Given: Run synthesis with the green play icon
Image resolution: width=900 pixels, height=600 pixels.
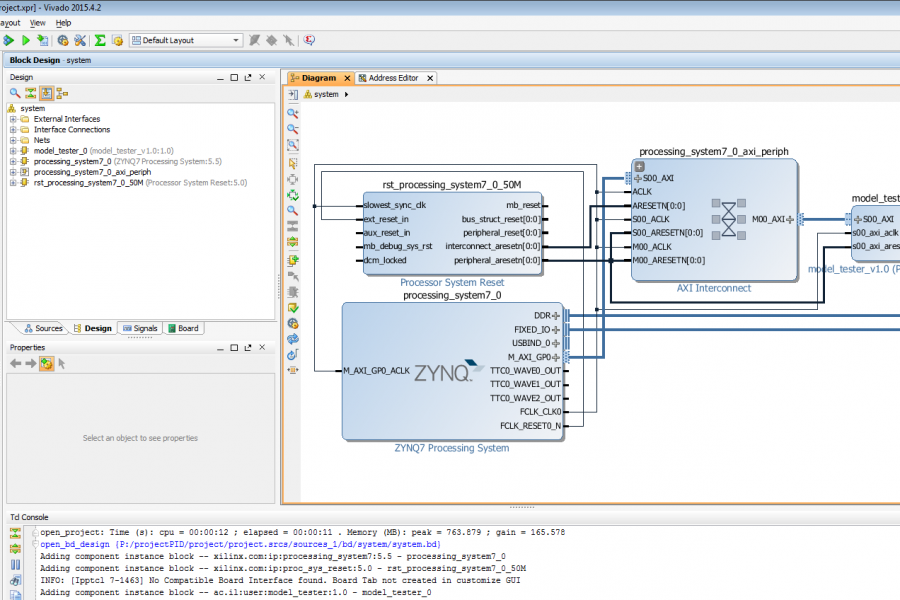Looking at the screenshot, I should tap(26, 40).
